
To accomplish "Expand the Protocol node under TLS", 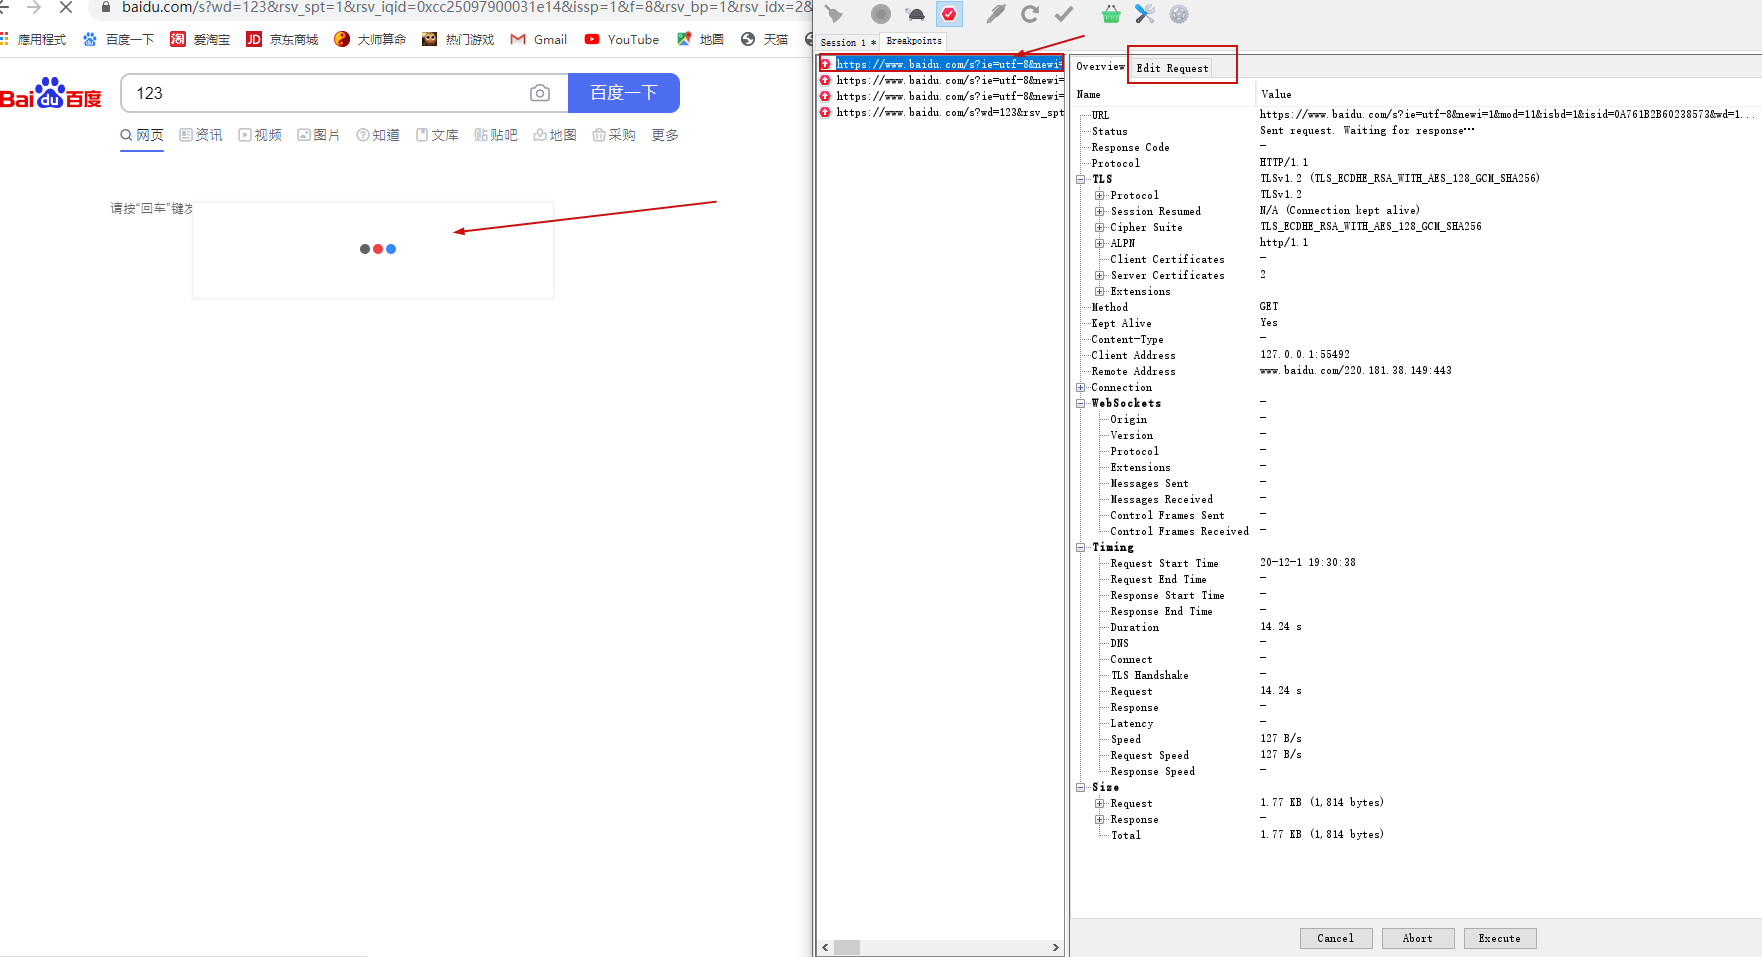I will pyautogui.click(x=1099, y=195).
